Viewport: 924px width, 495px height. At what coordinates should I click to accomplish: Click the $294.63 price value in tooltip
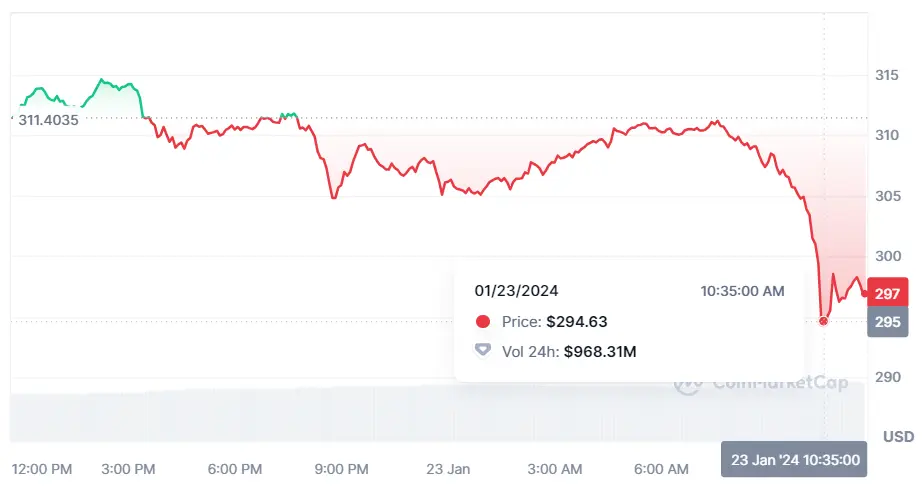tap(577, 322)
